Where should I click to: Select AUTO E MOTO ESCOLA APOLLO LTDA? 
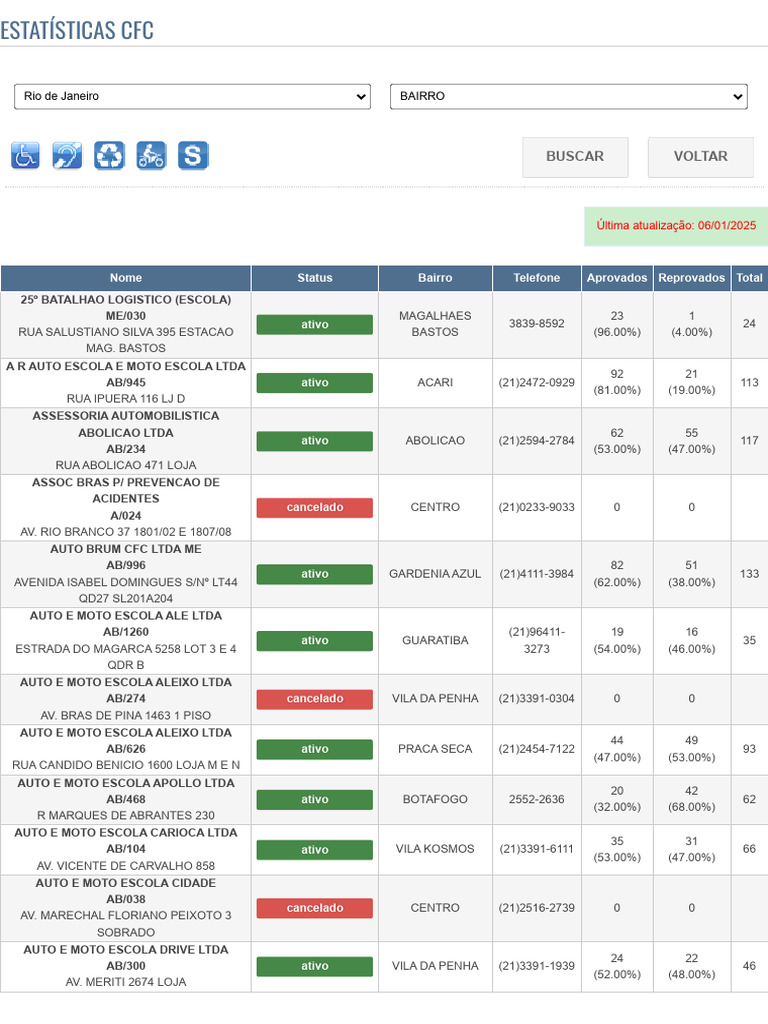click(126, 783)
